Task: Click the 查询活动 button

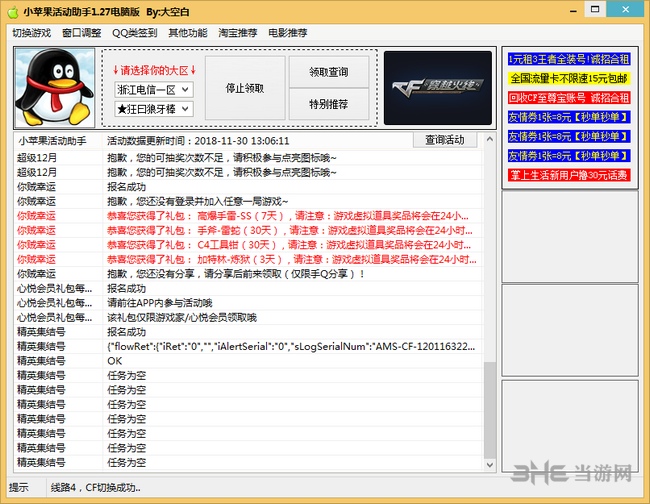Action: click(x=445, y=140)
